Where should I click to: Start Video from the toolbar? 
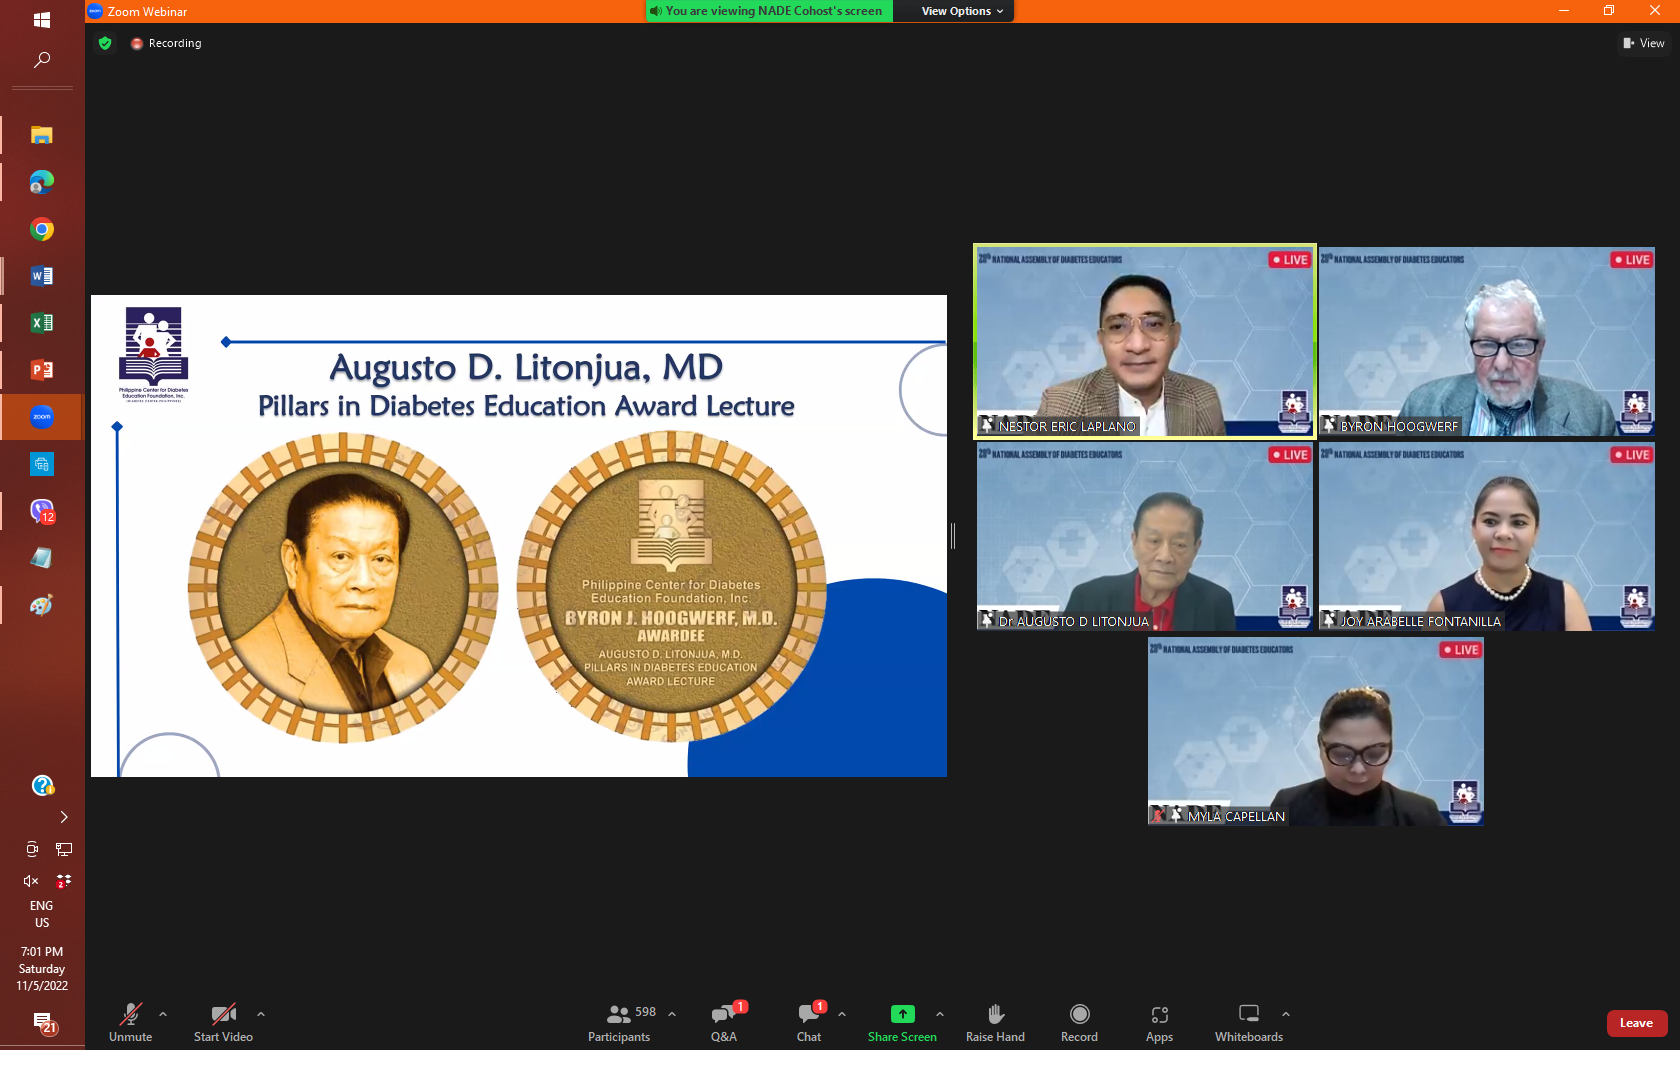pos(223,1022)
